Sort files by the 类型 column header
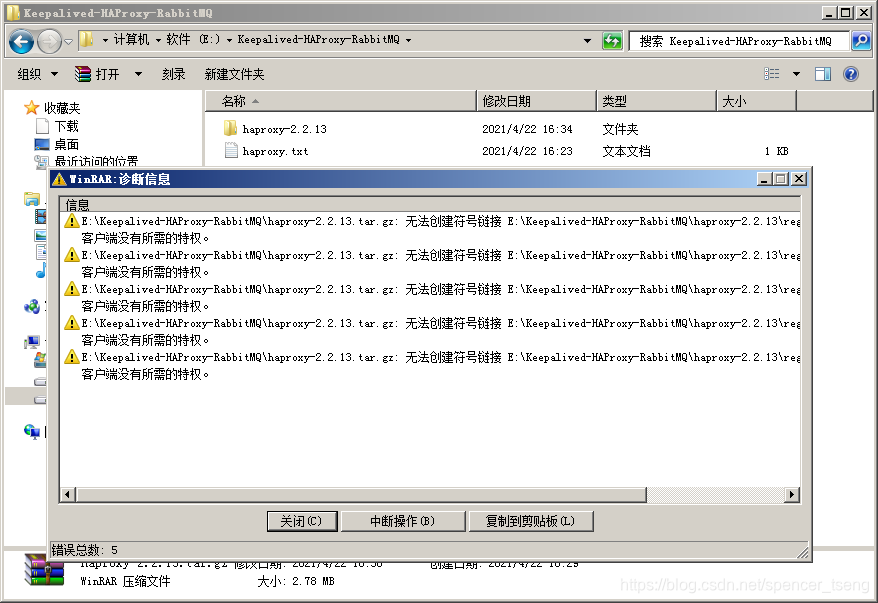 [x=656, y=101]
